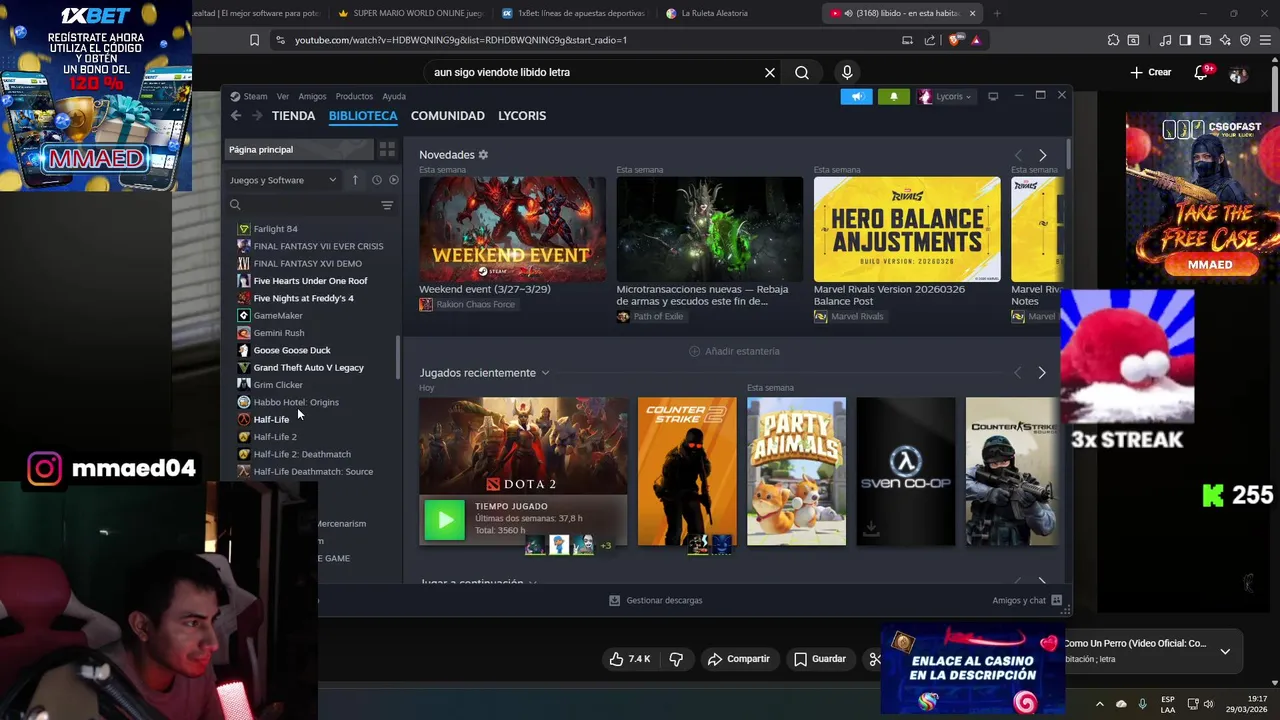
Task: Open the green Steam notifications bell
Action: 893,96
